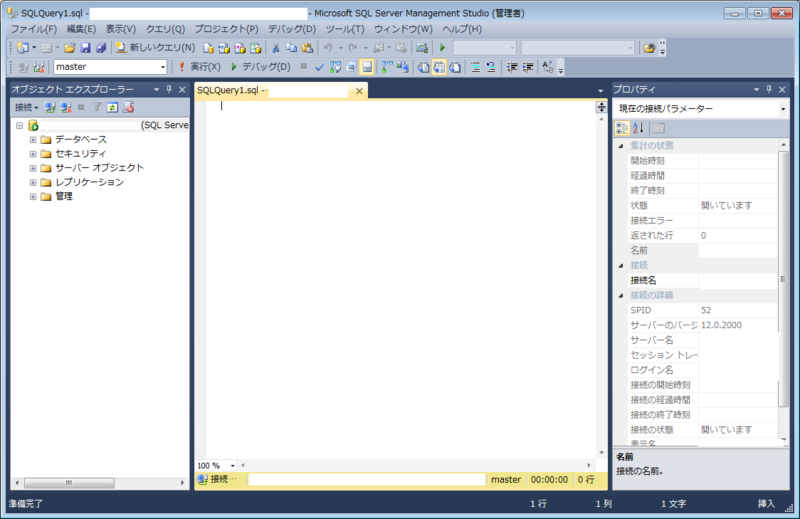This screenshot has width=800, height=519.
Task: Expand the データベース folder
Action: coord(33,139)
